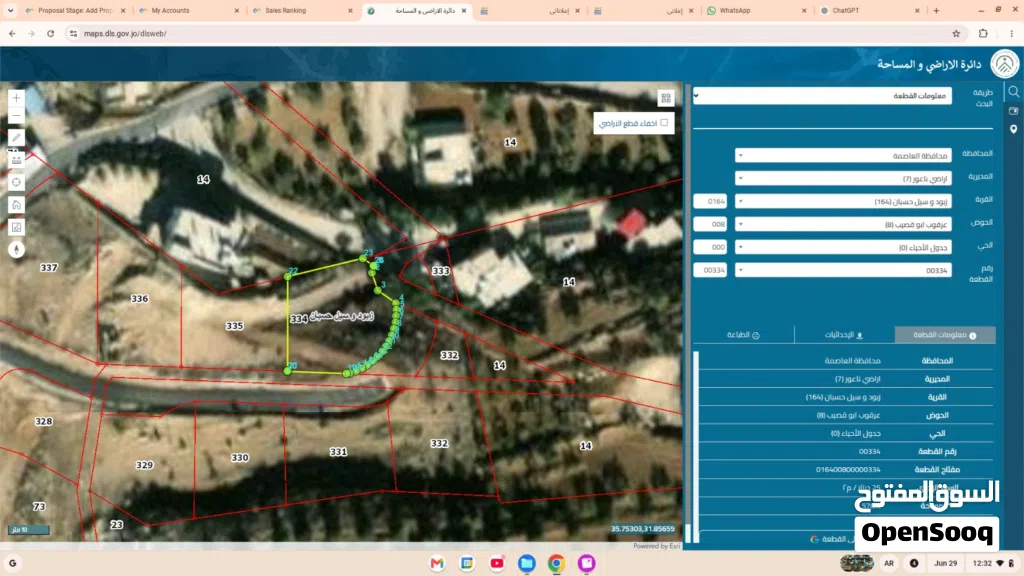The width and height of the screenshot is (1024, 576).
Task: Open the distance measurement ruler tool
Action: (x=16, y=160)
